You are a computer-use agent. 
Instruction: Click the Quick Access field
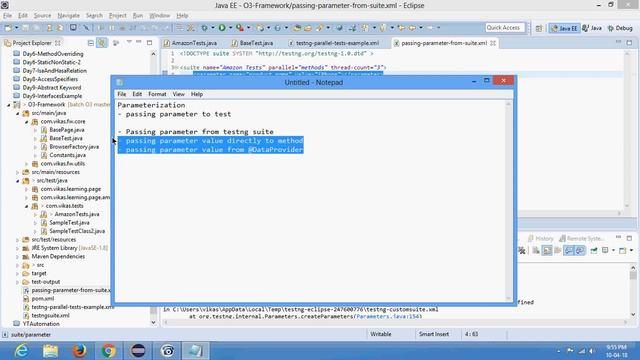pyautogui.click(x=505, y=28)
